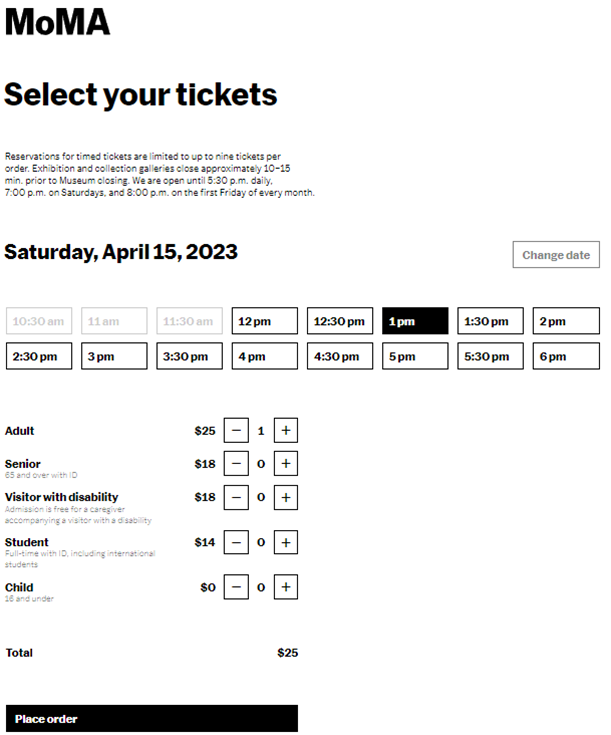Image resolution: width=611 pixels, height=735 pixels.
Task: Choose the 12:30 pm entry time
Action: pos(340,321)
